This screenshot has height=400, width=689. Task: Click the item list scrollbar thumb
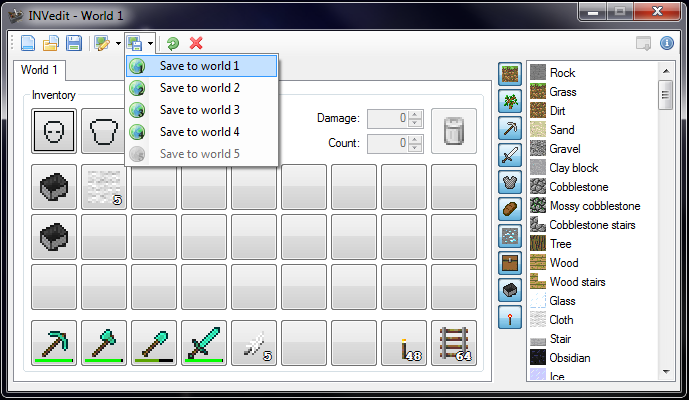666,95
